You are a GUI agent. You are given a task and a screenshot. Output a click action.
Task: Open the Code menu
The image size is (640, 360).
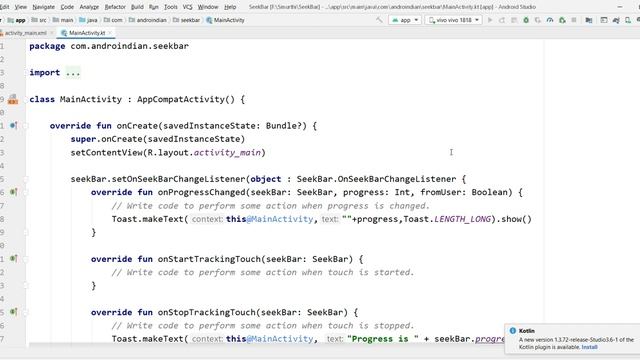(x=67, y=7)
